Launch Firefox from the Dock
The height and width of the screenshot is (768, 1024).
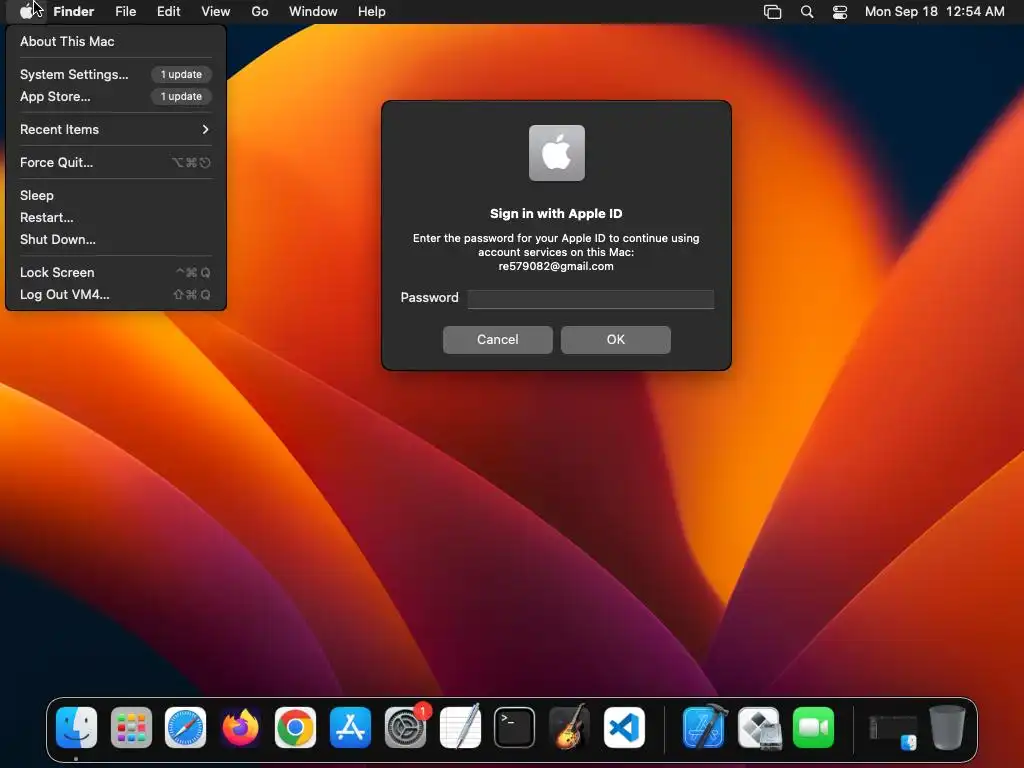point(240,728)
